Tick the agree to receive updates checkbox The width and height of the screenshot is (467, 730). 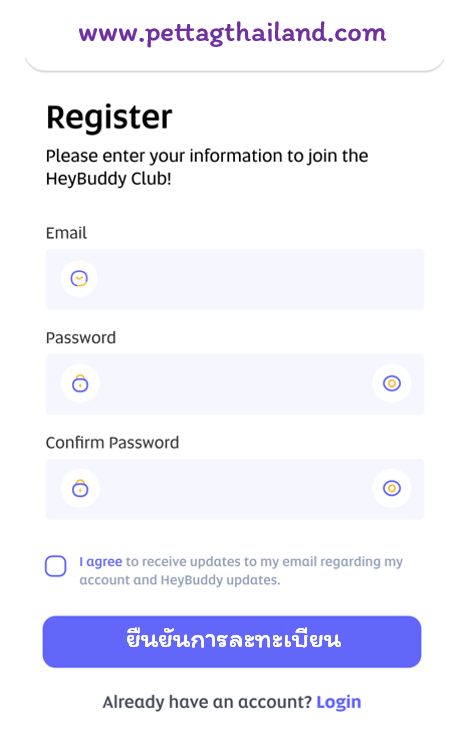point(55,566)
